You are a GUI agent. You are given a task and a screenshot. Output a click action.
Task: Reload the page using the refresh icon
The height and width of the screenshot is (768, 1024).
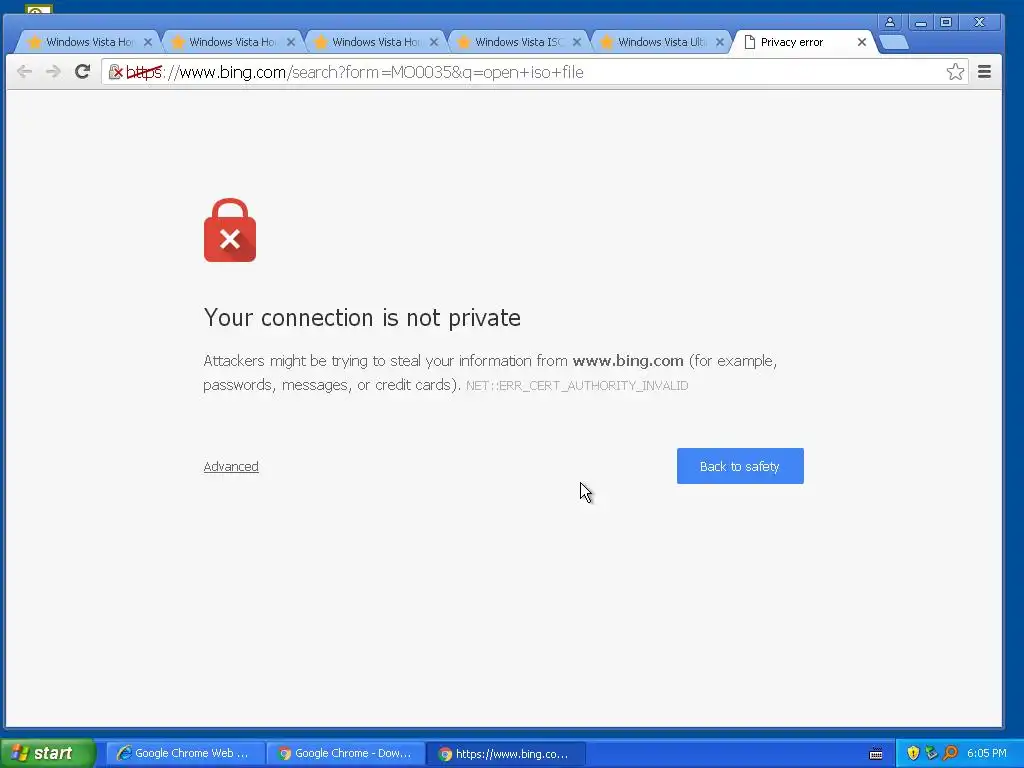(82, 72)
